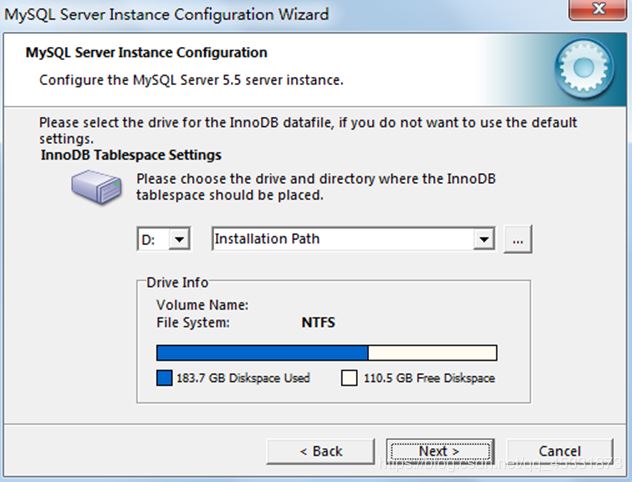
Task: Click the '110.5 GB Free Diskspace' text
Action: (x=429, y=378)
